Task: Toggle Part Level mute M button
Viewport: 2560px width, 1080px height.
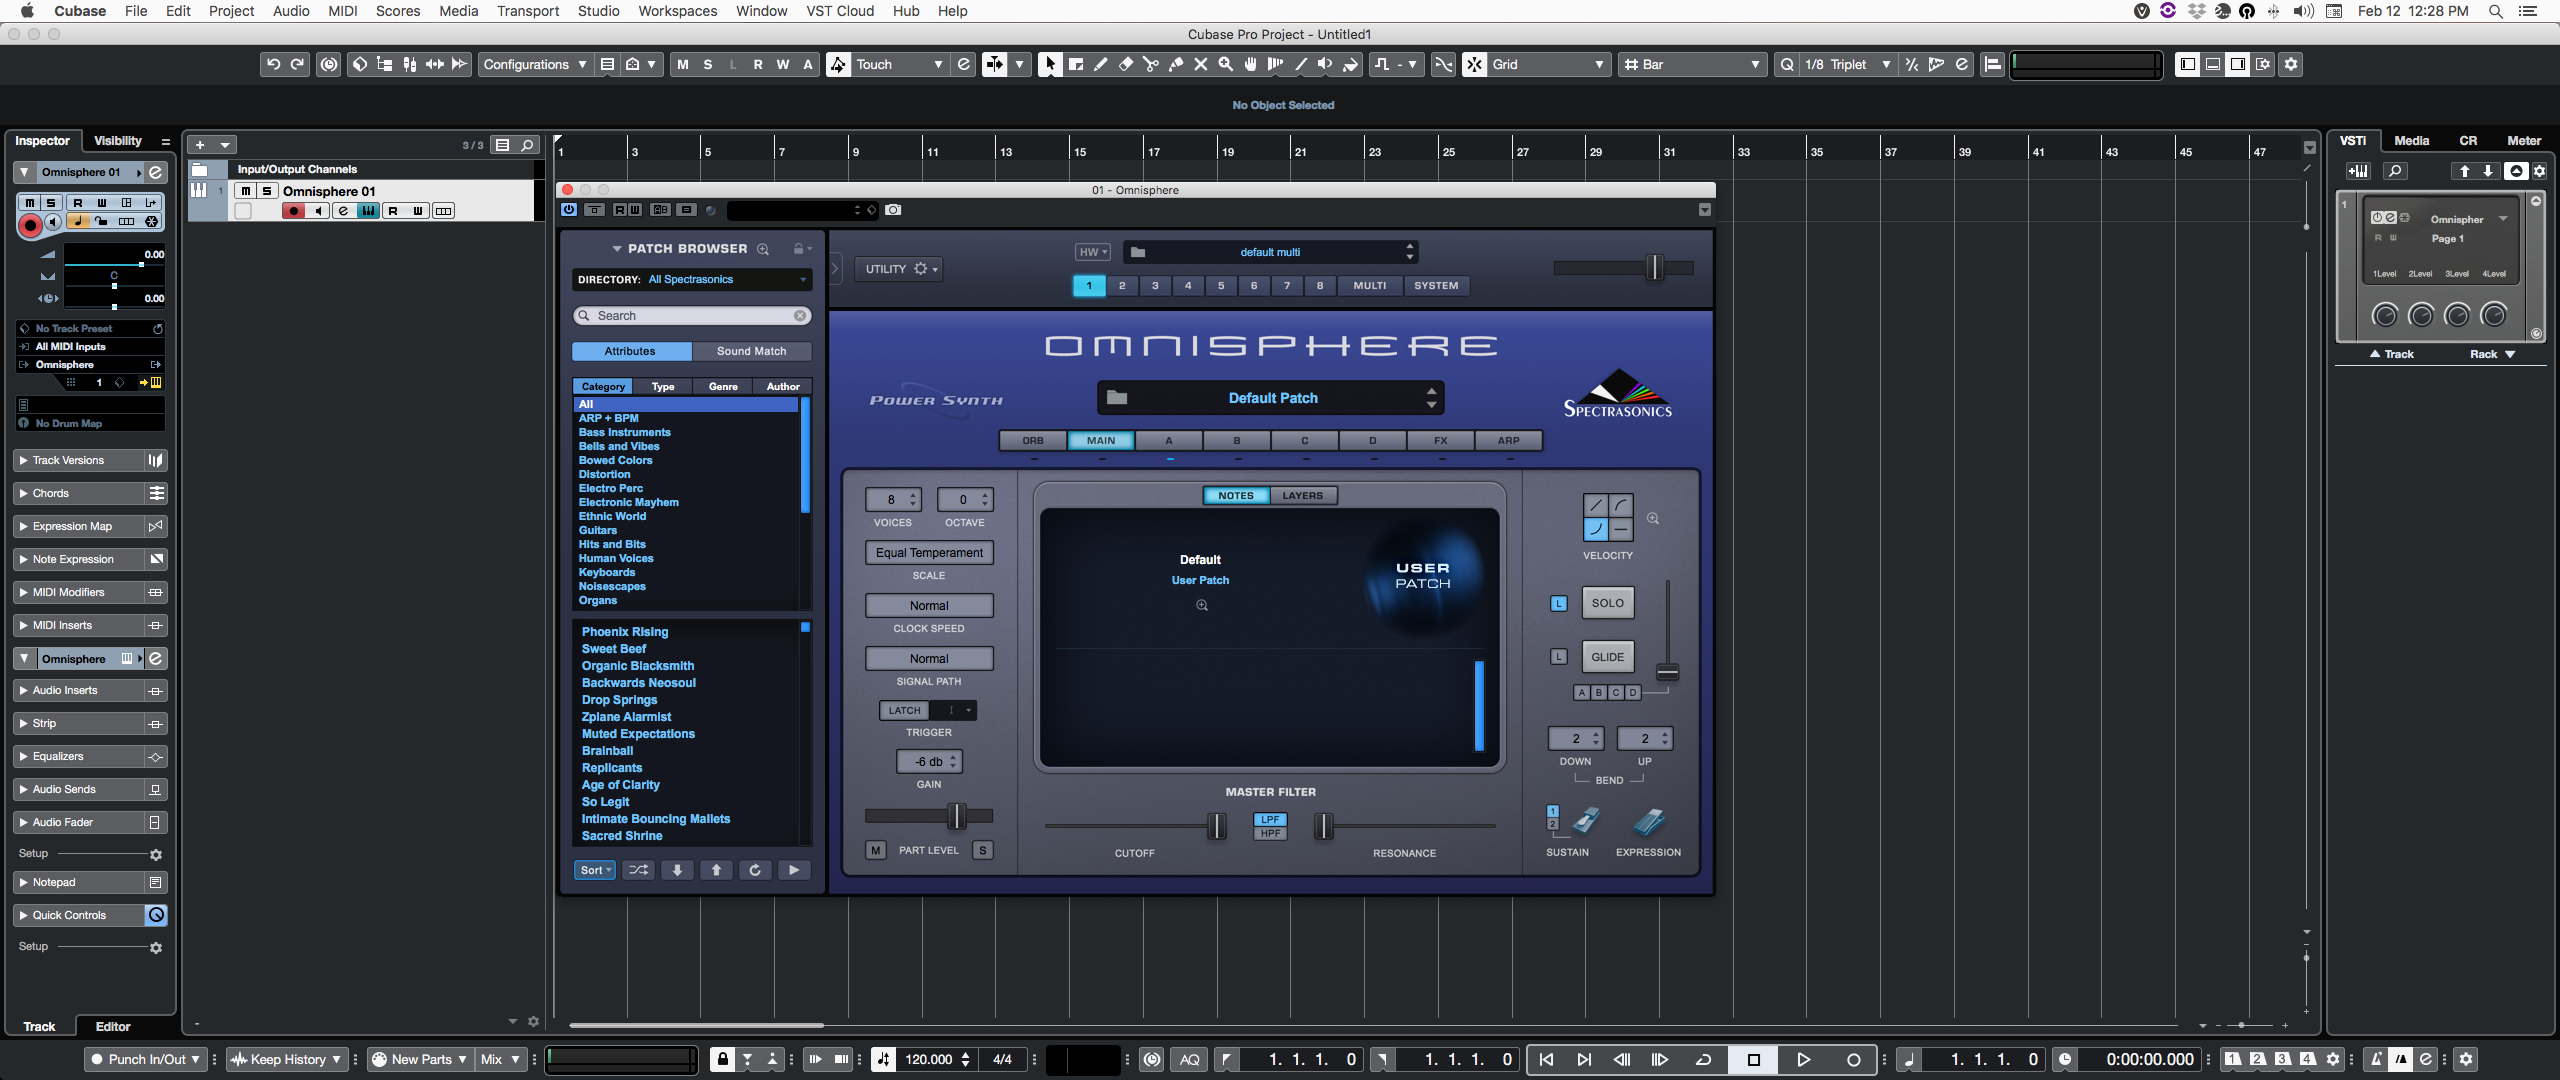Action: click(876, 850)
